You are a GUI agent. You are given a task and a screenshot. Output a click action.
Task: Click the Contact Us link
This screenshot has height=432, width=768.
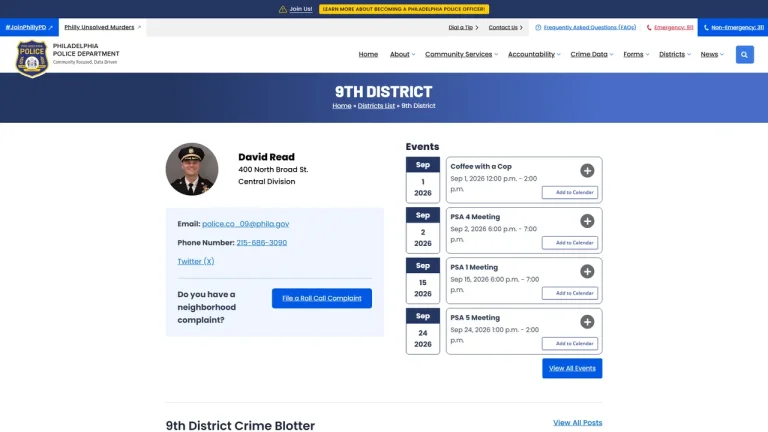pos(505,27)
